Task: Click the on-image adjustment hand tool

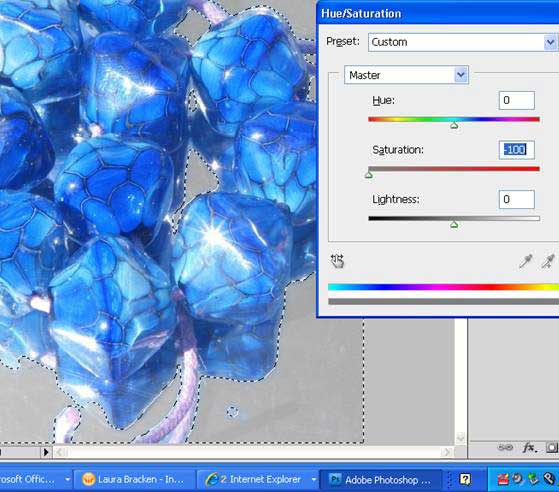Action: point(337,261)
